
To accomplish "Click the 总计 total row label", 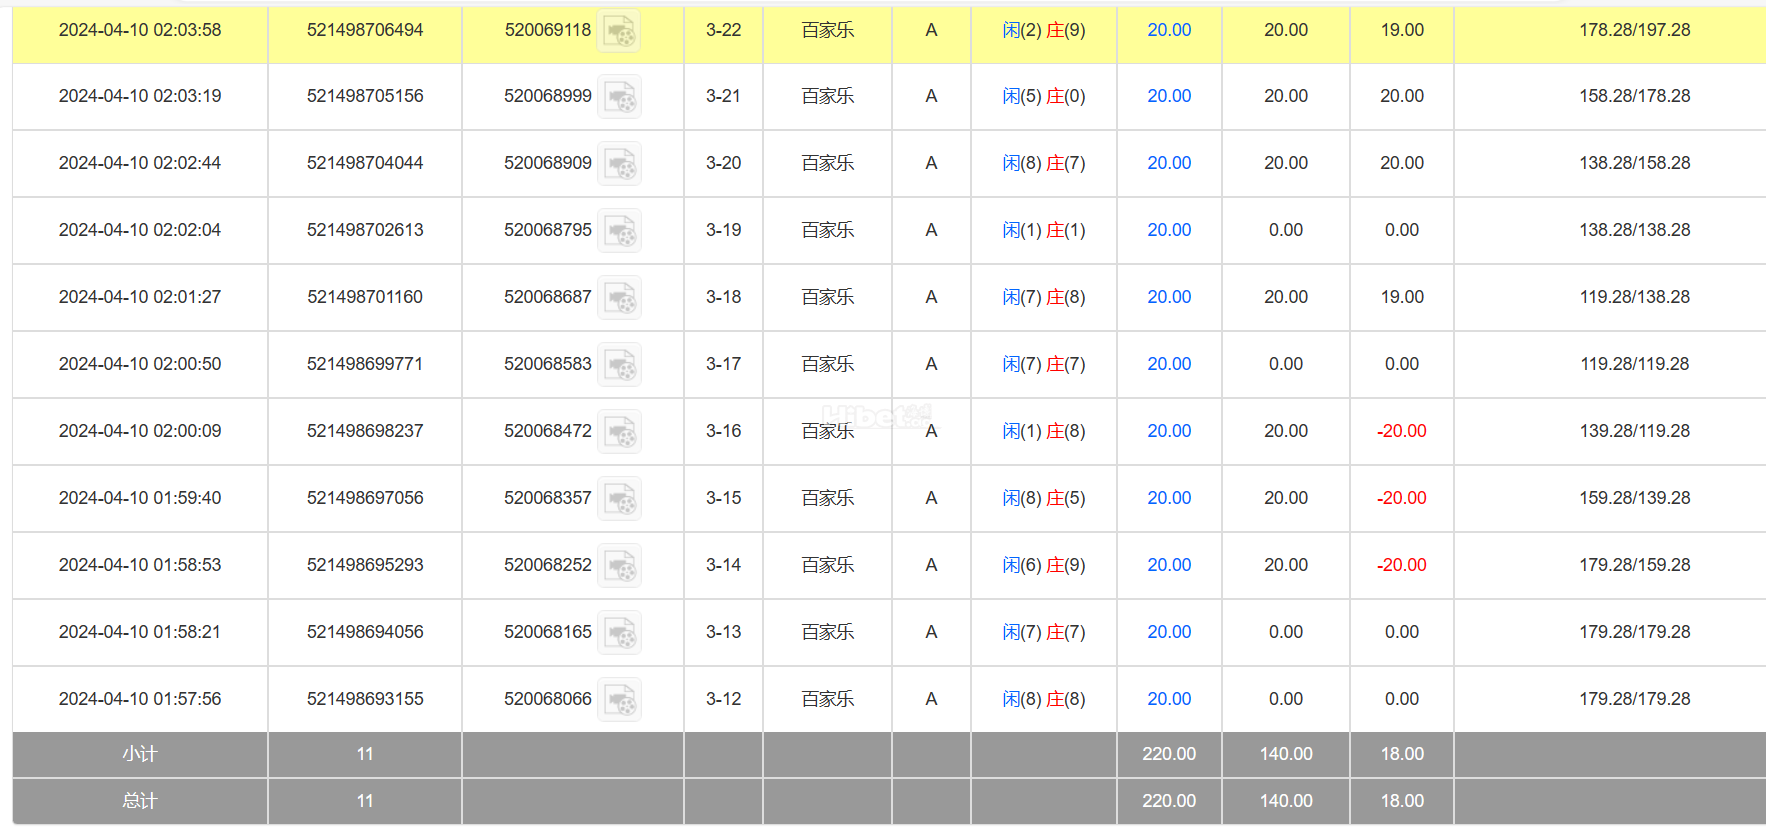I will 140,801.
